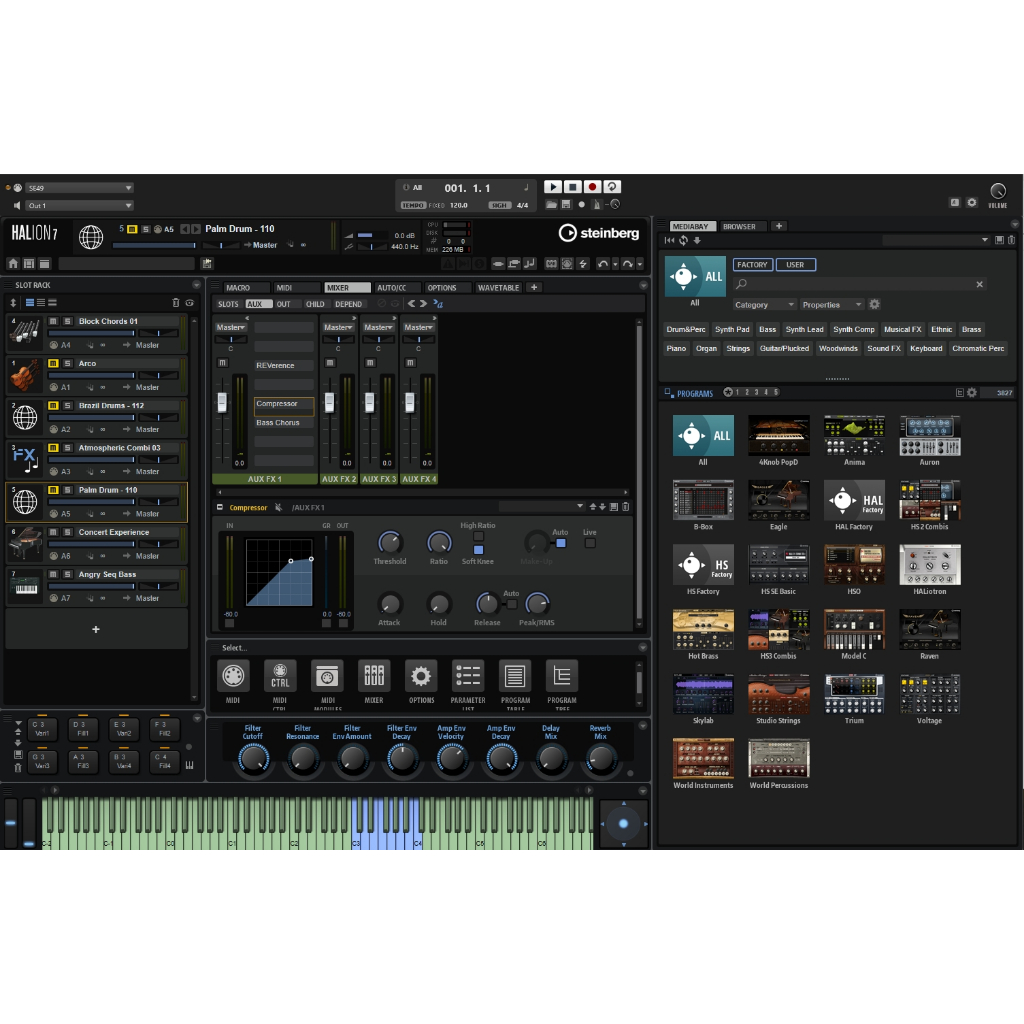Select the Anima instrument thumbnail
Viewport: 1024px width, 1024px height.
coord(854,436)
